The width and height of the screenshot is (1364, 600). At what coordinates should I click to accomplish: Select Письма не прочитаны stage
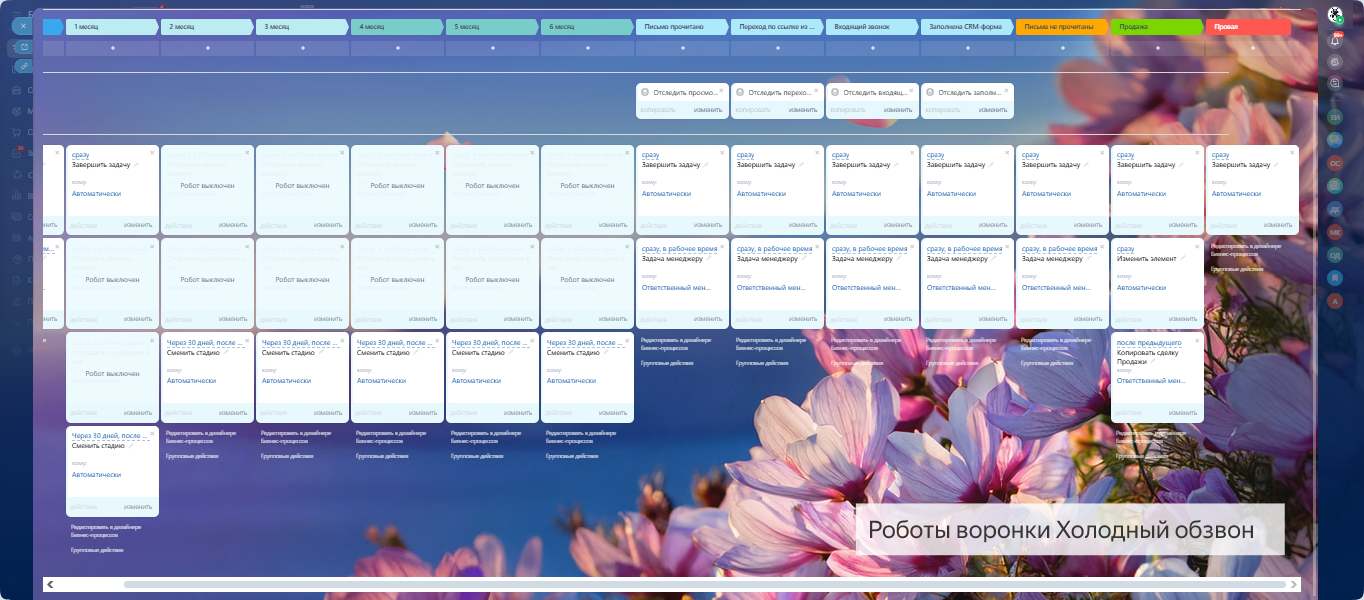click(1062, 27)
